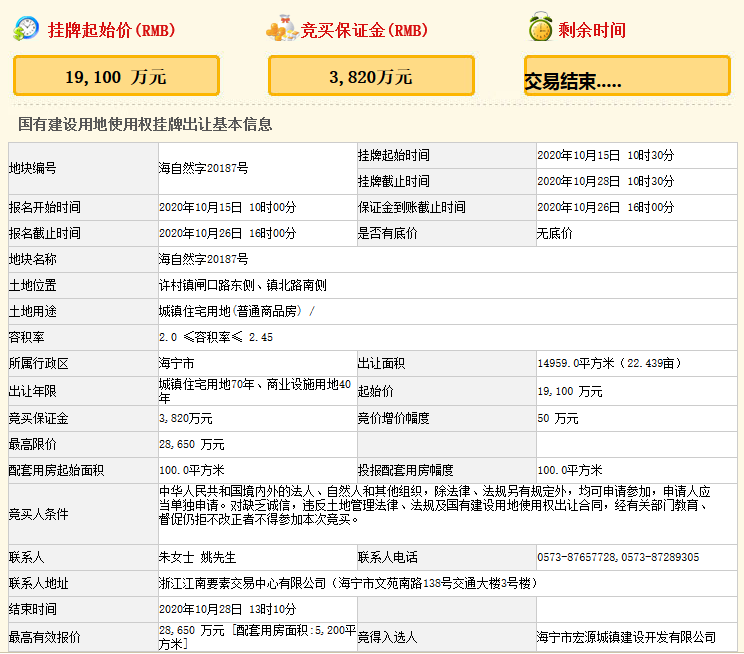The width and height of the screenshot is (744, 654).
Task: Click the 竞买保证金 (RMB) red heading
Action: pyautogui.click(x=365, y=30)
